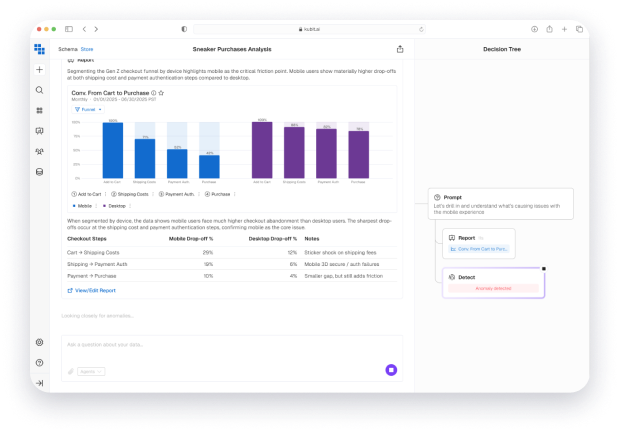Click the plus icon in the left sidebar
The width and height of the screenshot is (620, 433).
[39, 70]
